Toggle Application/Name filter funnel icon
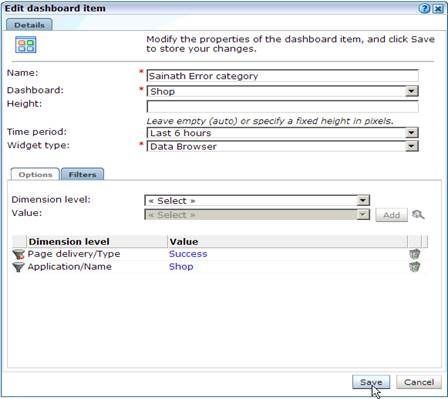Screen dimensions: 448x399 click(19, 267)
